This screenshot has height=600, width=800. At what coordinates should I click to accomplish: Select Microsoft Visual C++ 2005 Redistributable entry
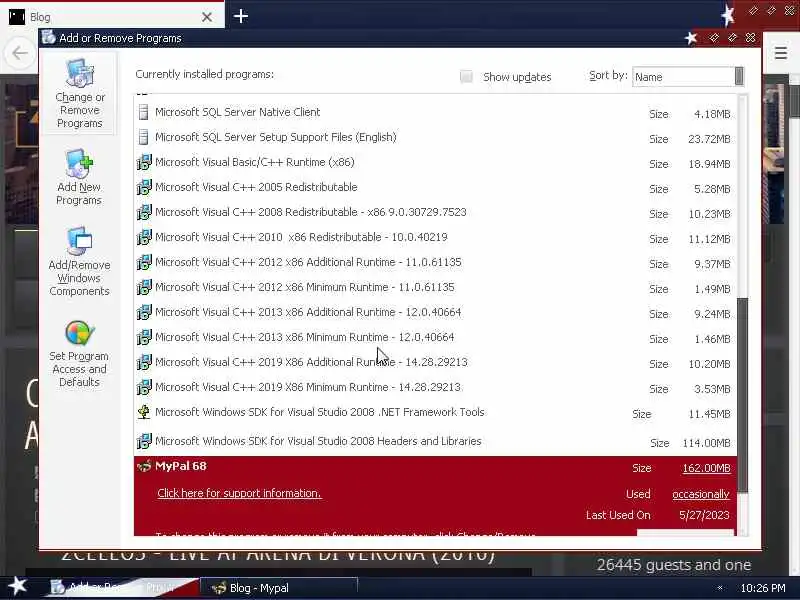(x=435, y=187)
